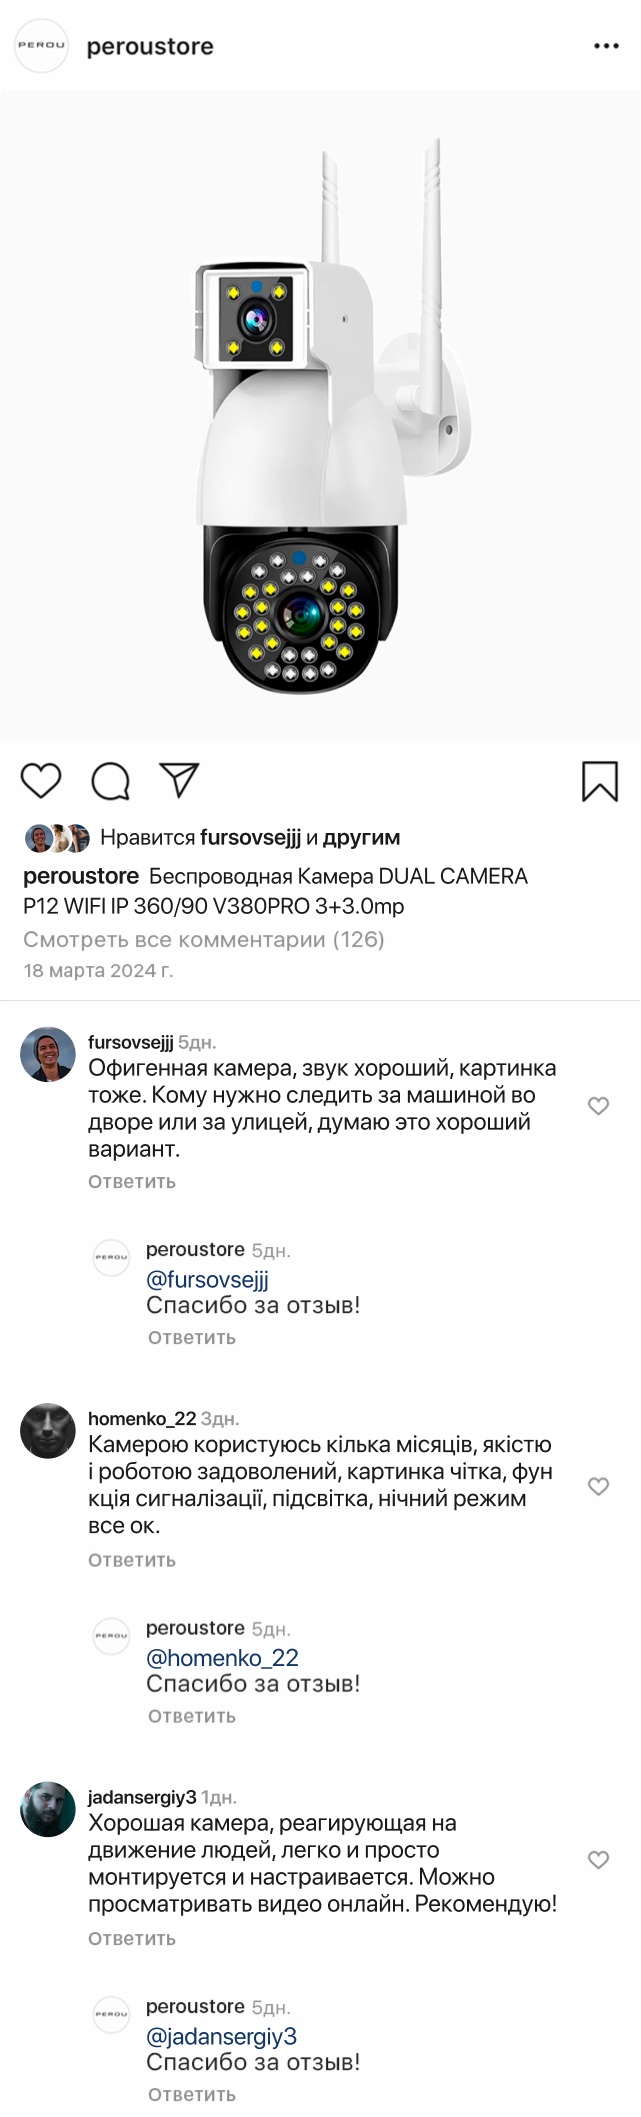This screenshot has height=2117, width=641.
Task: Open @jadansergiy3 mention link
Action: 221,2036
